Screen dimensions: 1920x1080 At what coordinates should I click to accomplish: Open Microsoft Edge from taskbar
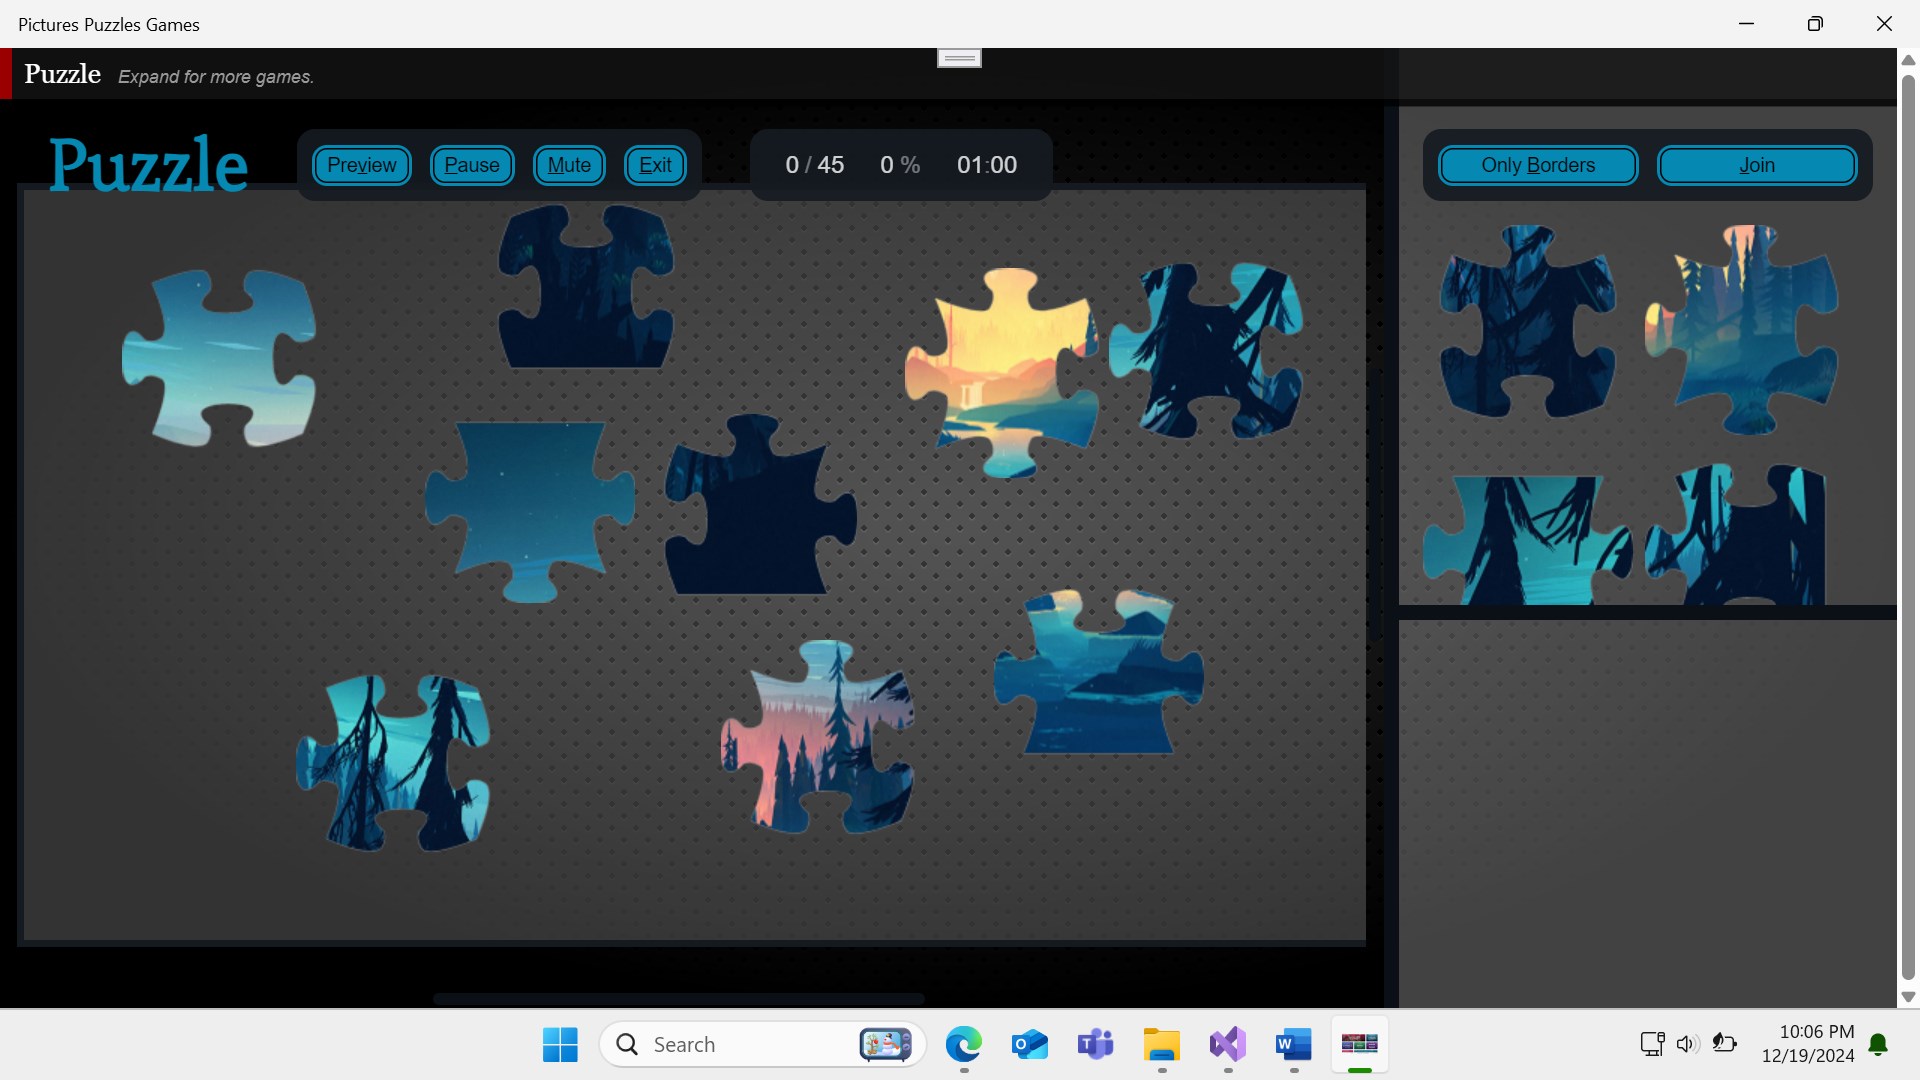[964, 1045]
